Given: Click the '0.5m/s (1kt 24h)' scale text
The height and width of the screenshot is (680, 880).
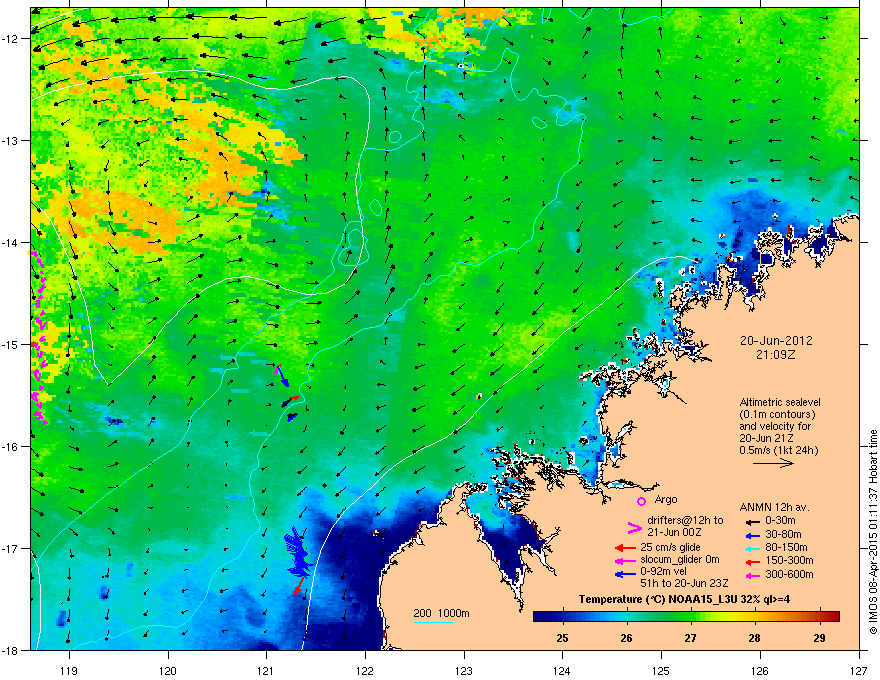Looking at the screenshot, I should pyautogui.click(x=778, y=450).
